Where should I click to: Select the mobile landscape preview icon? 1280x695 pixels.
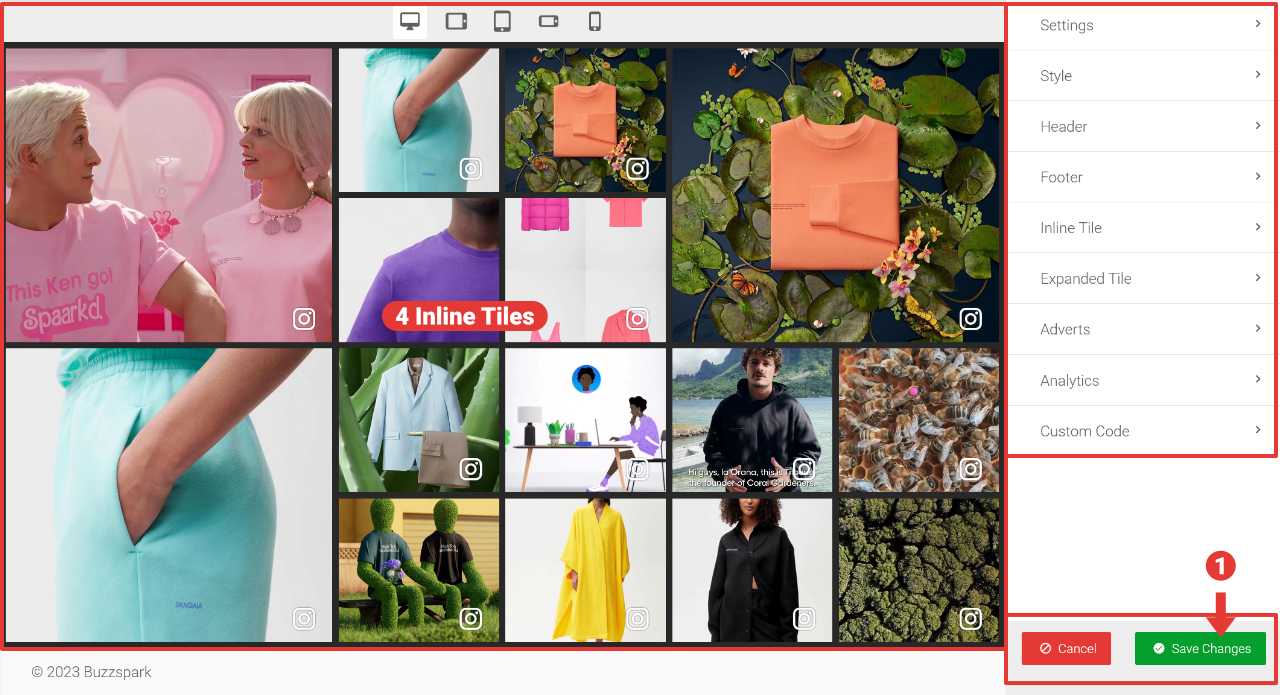(x=548, y=21)
